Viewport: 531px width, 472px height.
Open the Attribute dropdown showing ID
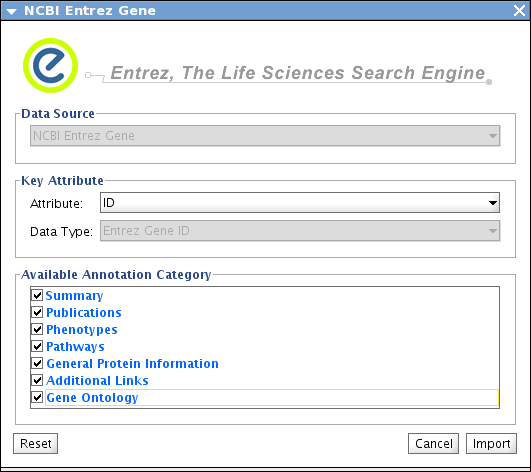(x=300, y=203)
